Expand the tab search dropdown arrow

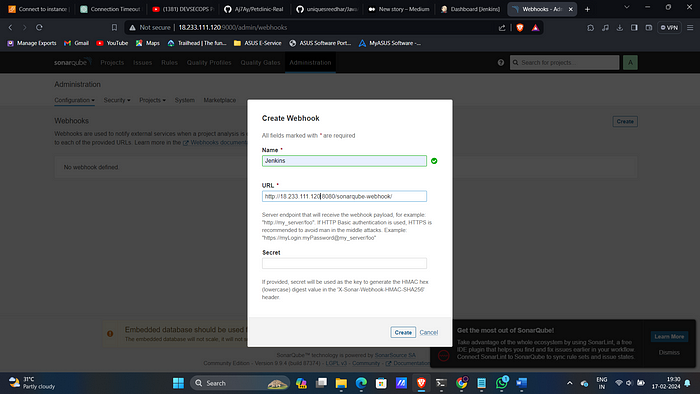pos(627,7)
